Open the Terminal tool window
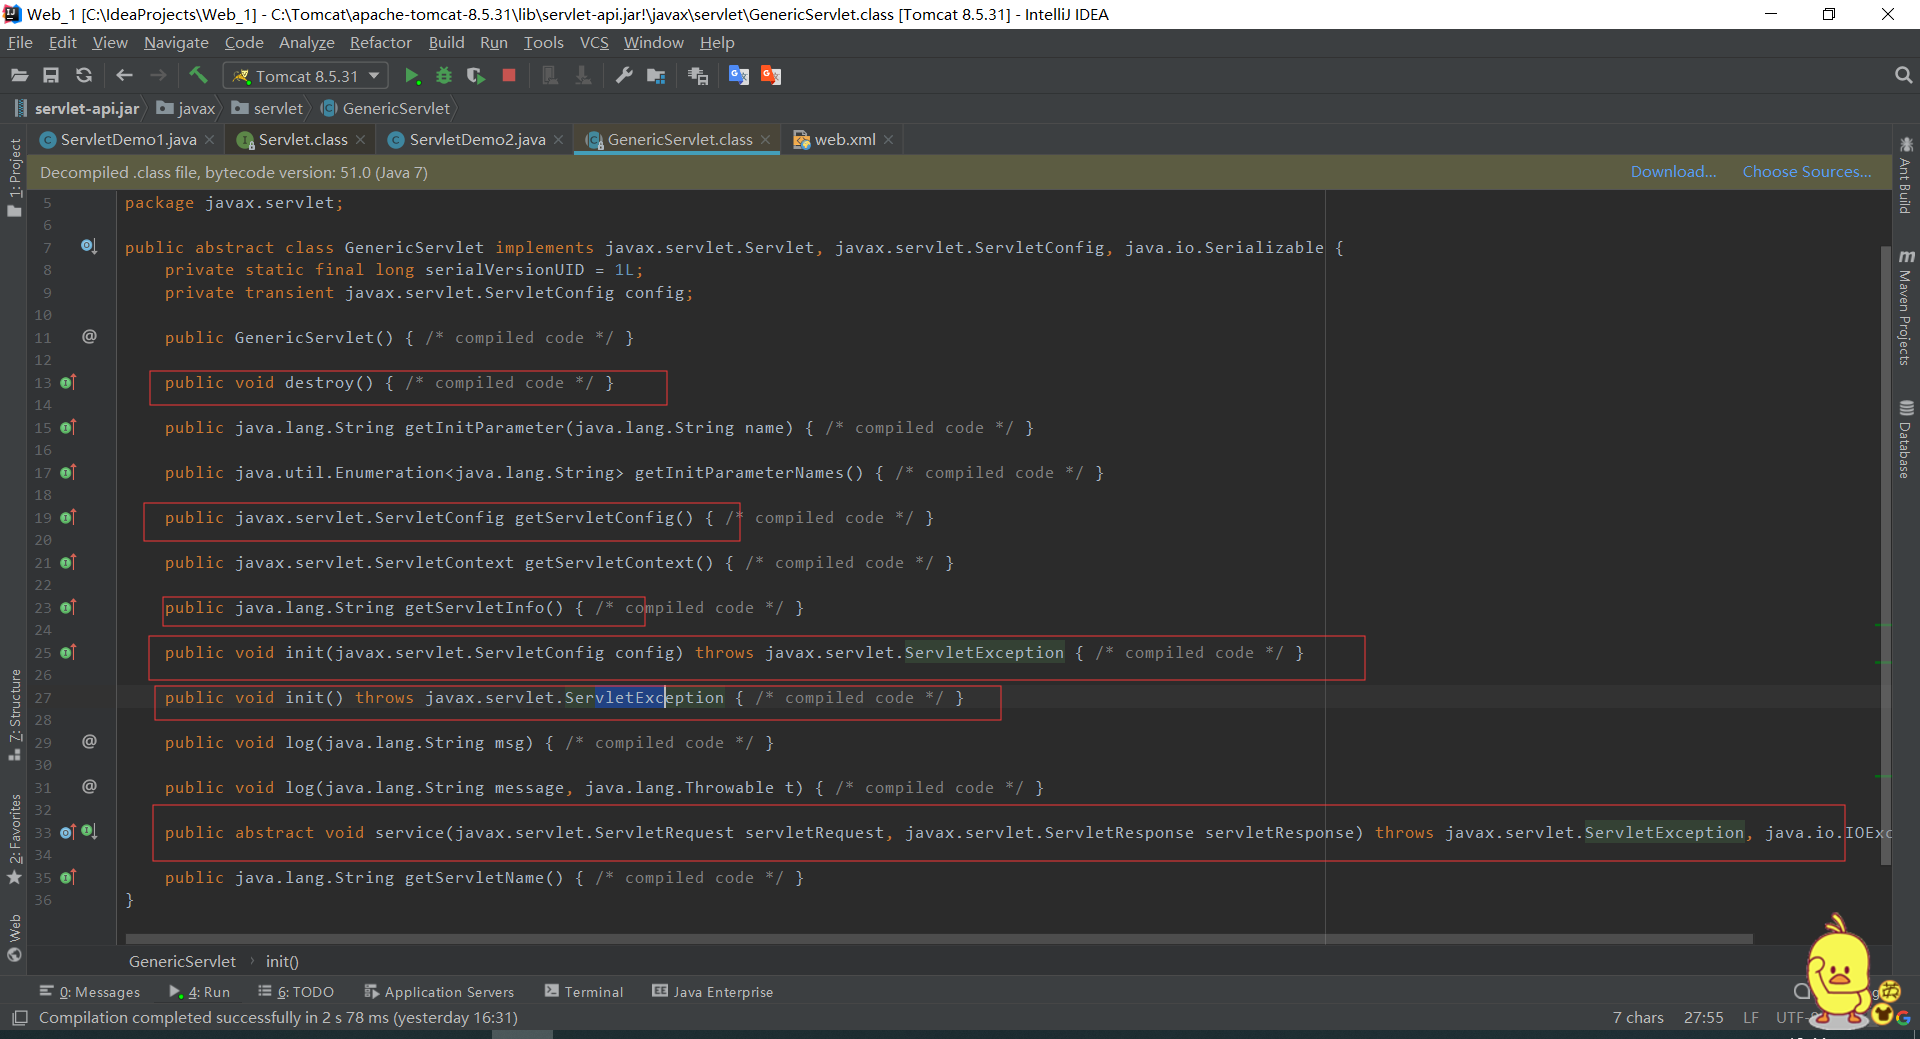This screenshot has height=1039, width=1920. (592, 991)
